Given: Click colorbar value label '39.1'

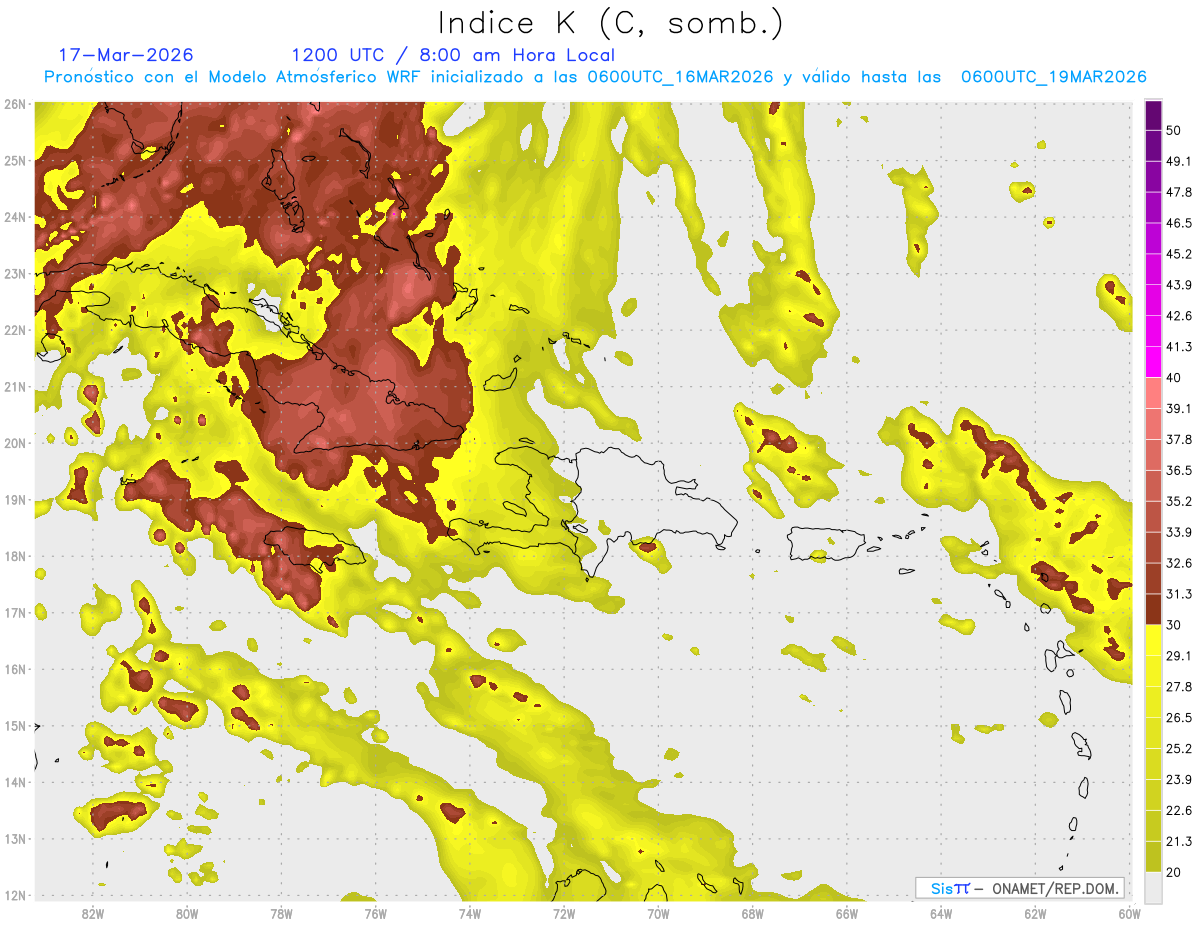Looking at the screenshot, I should pyautogui.click(x=1179, y=409).
